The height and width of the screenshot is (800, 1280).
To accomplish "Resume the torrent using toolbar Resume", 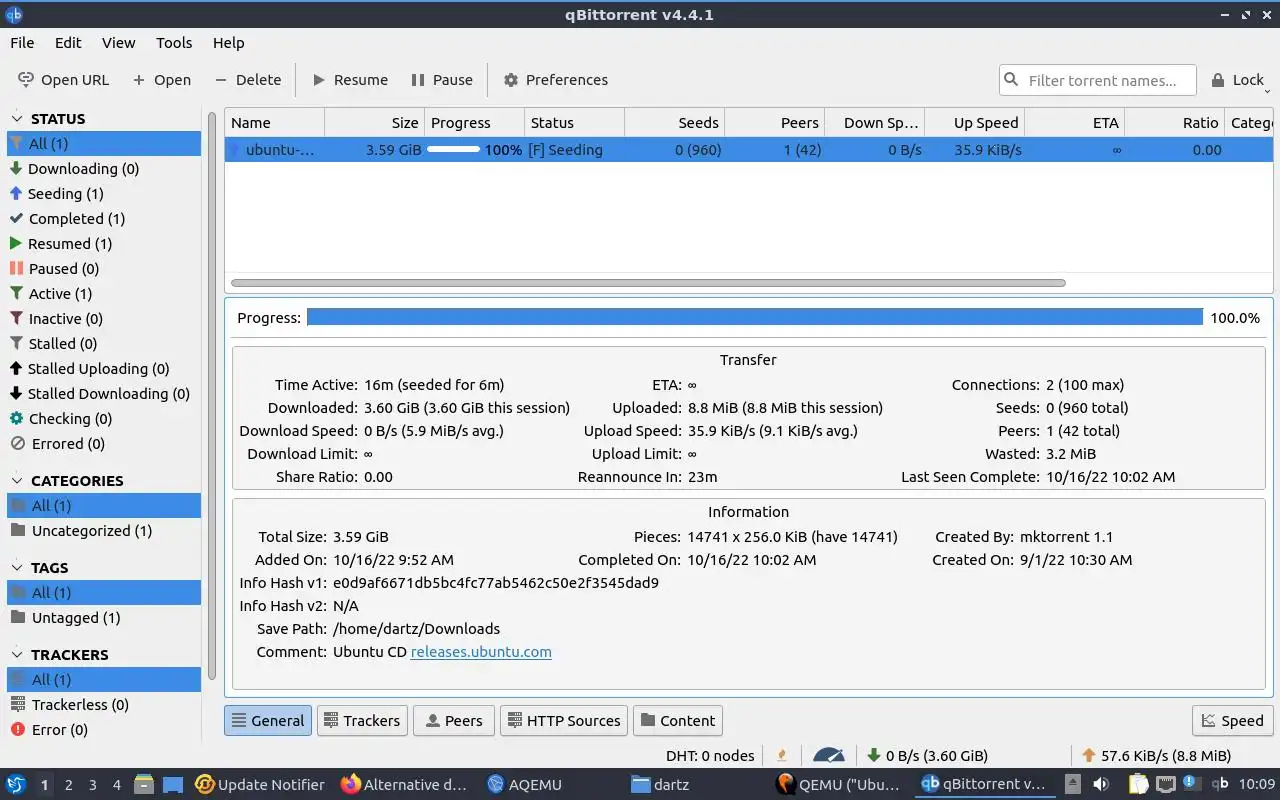I will click(x=350, y=80).
